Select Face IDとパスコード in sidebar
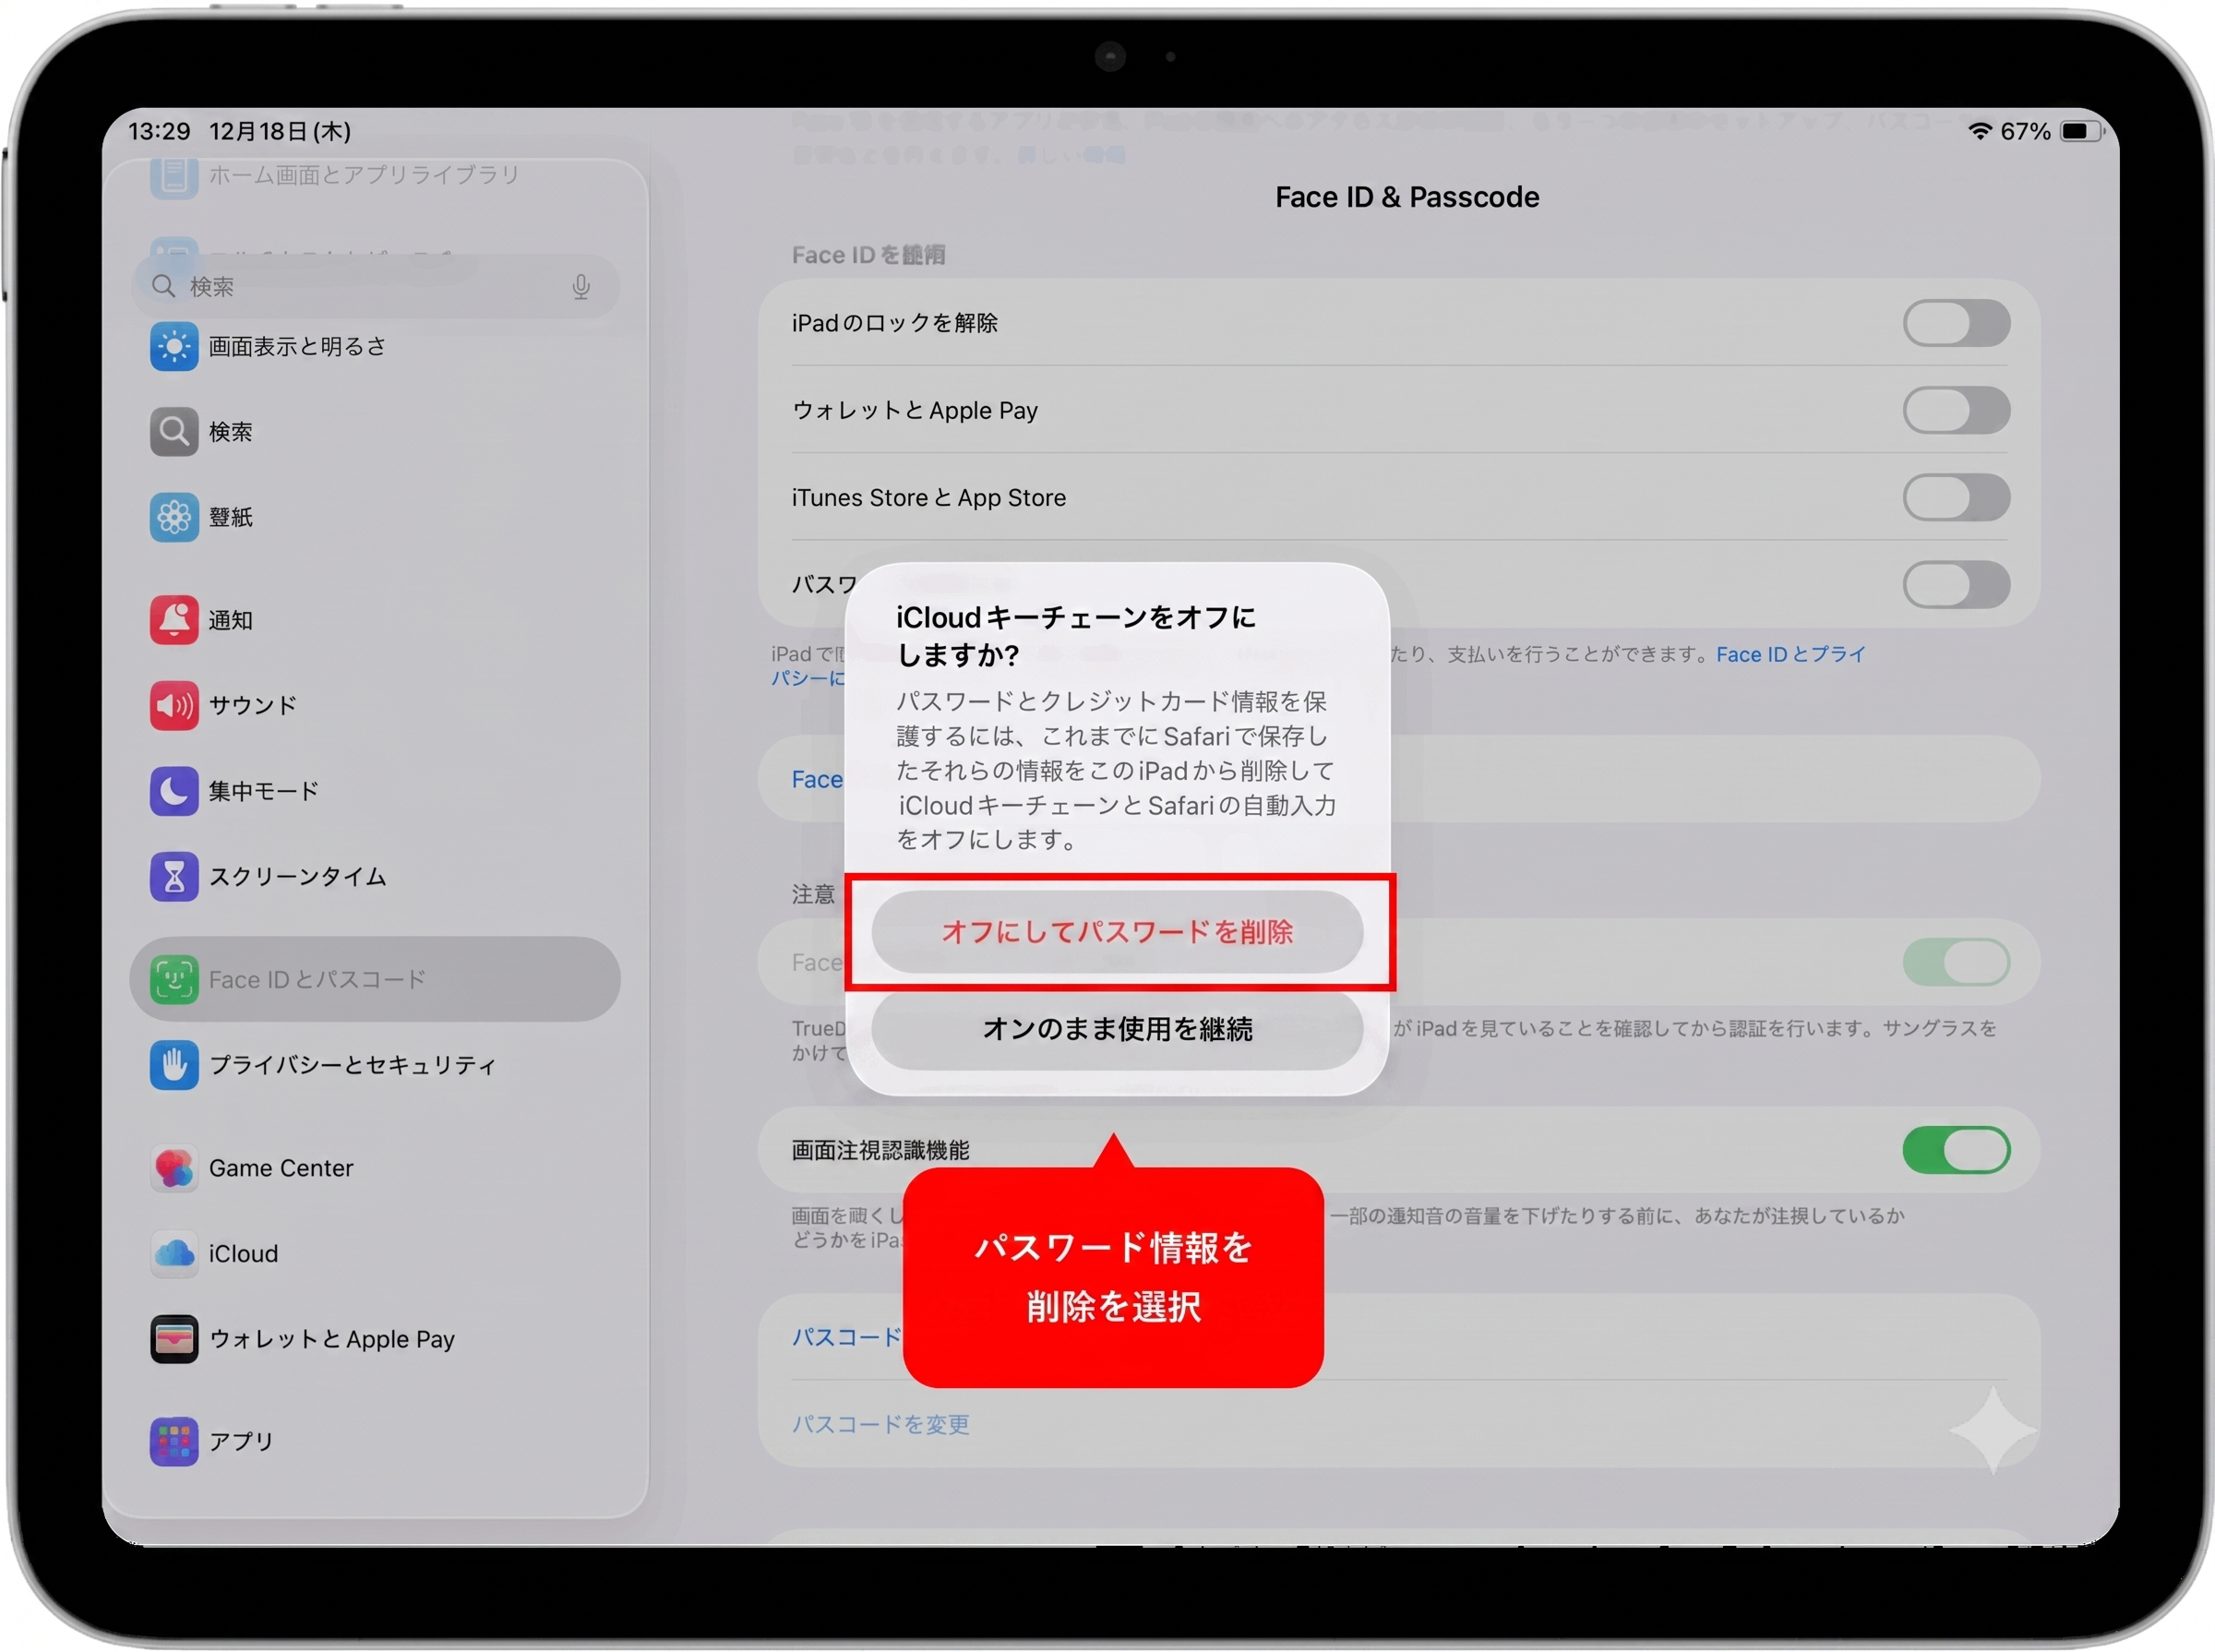Viewport: 2215px width, 1652px height. point(375,980)
